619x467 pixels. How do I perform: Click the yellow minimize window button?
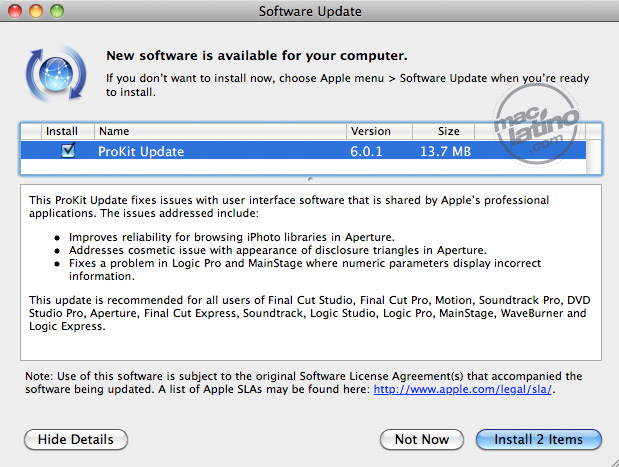point(36,11)
